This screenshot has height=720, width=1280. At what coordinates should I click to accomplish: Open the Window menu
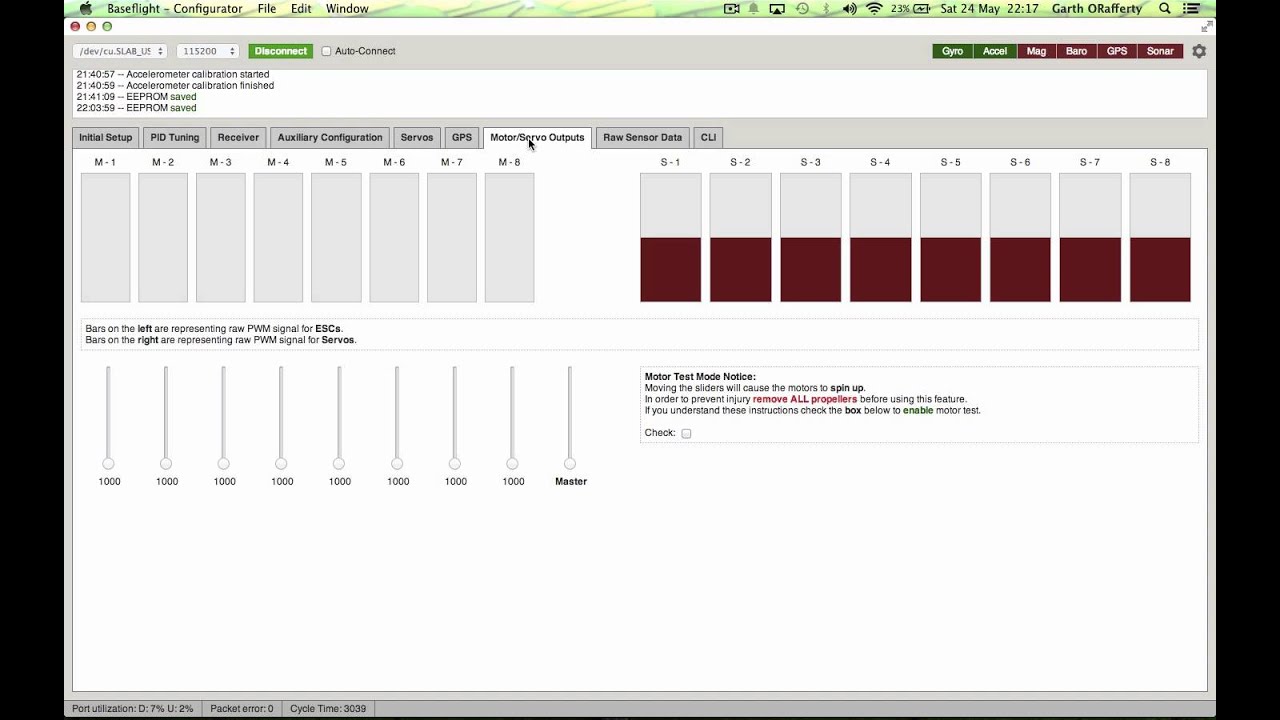coord(347,8)
